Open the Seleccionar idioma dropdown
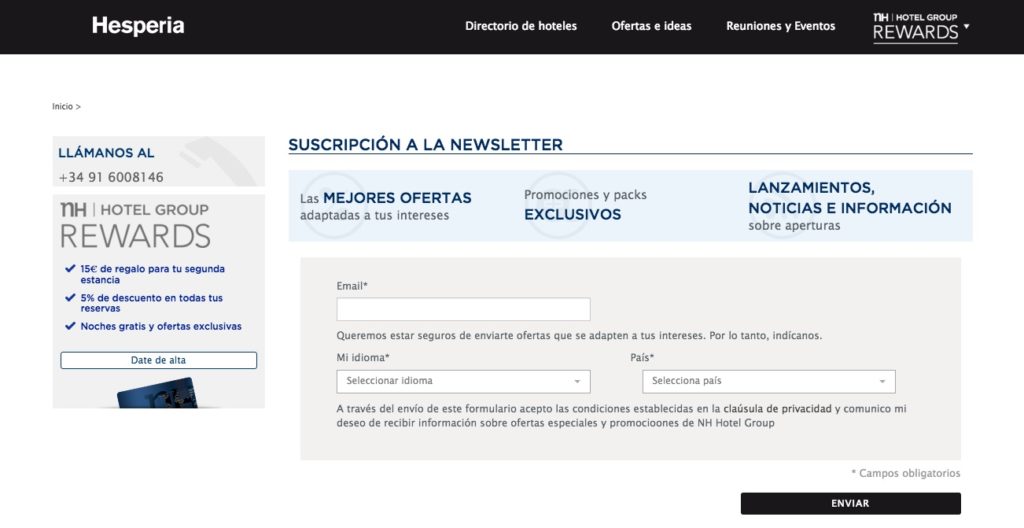The height and width of the screenshot is (528, 1024). [463, 381]
